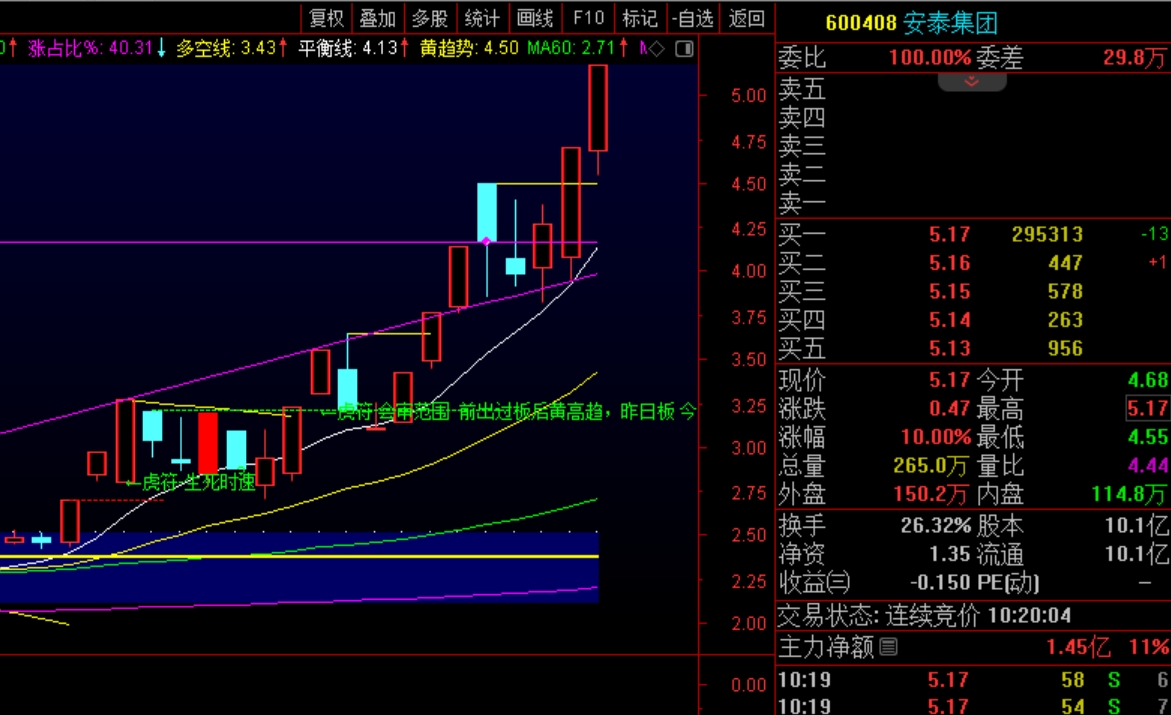The image size is (1171, 715).
Task: Click 买二 bid price 5.16
Action: click(949, 263)
